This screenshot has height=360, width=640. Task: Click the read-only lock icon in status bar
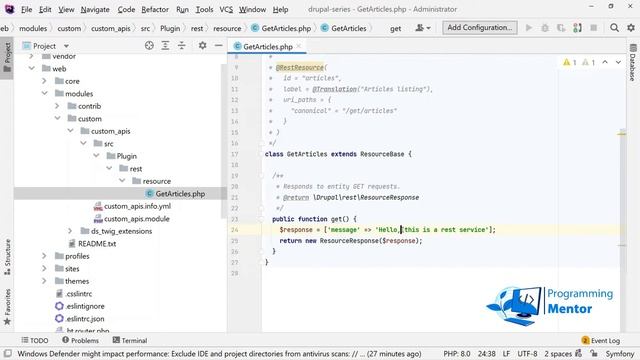tap(594, 353)
